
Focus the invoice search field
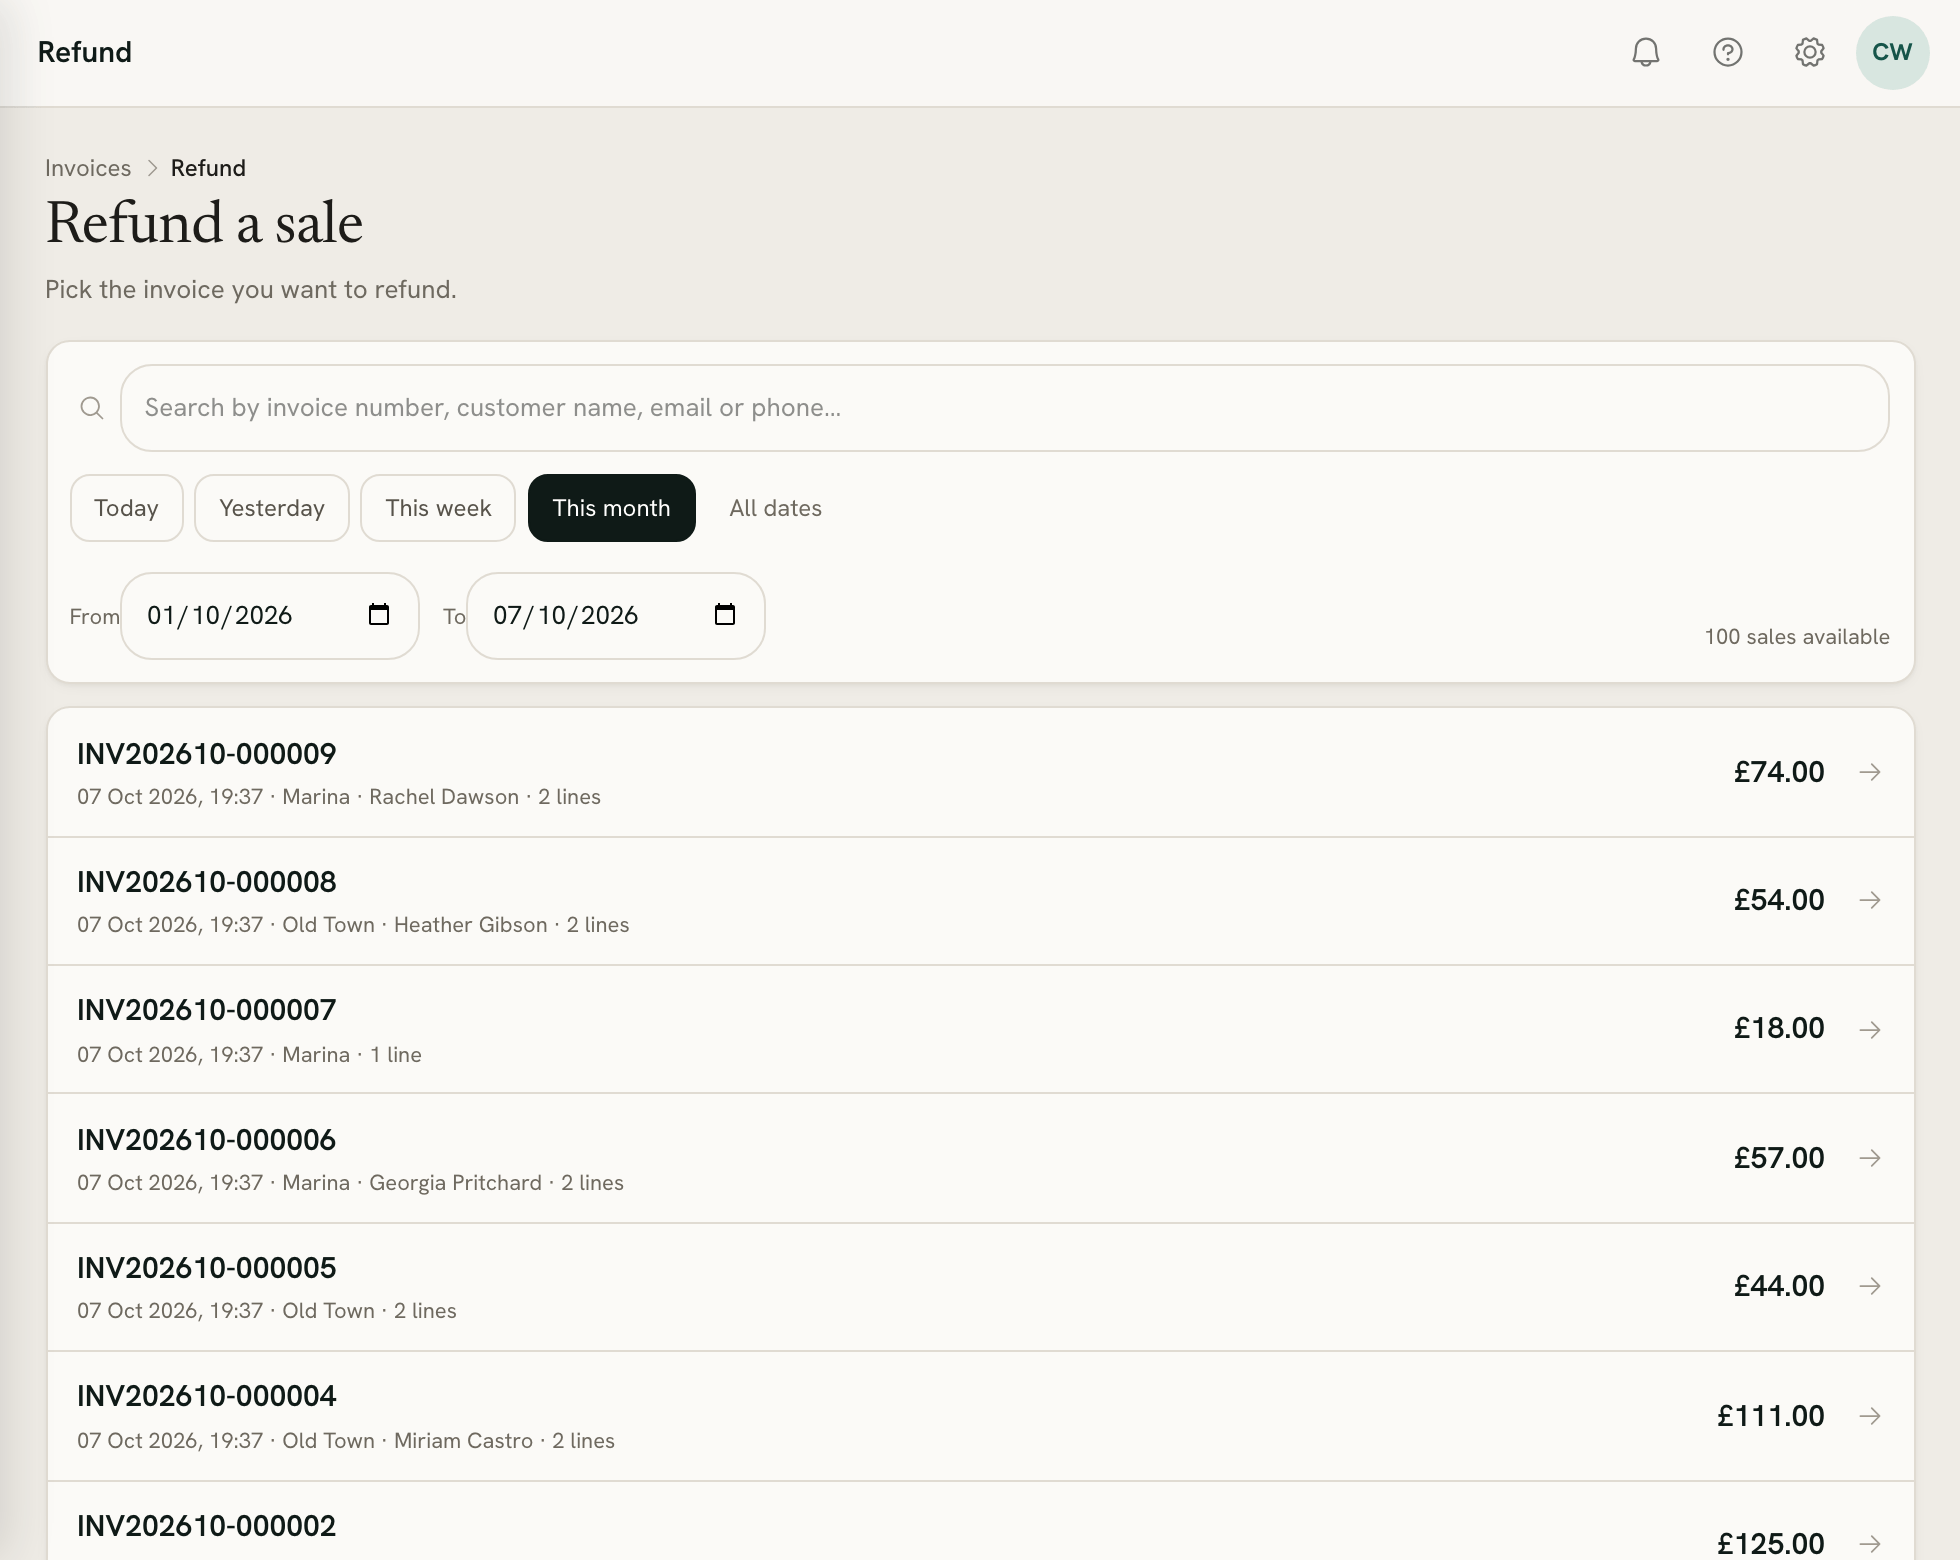(x=1004, y=408)
